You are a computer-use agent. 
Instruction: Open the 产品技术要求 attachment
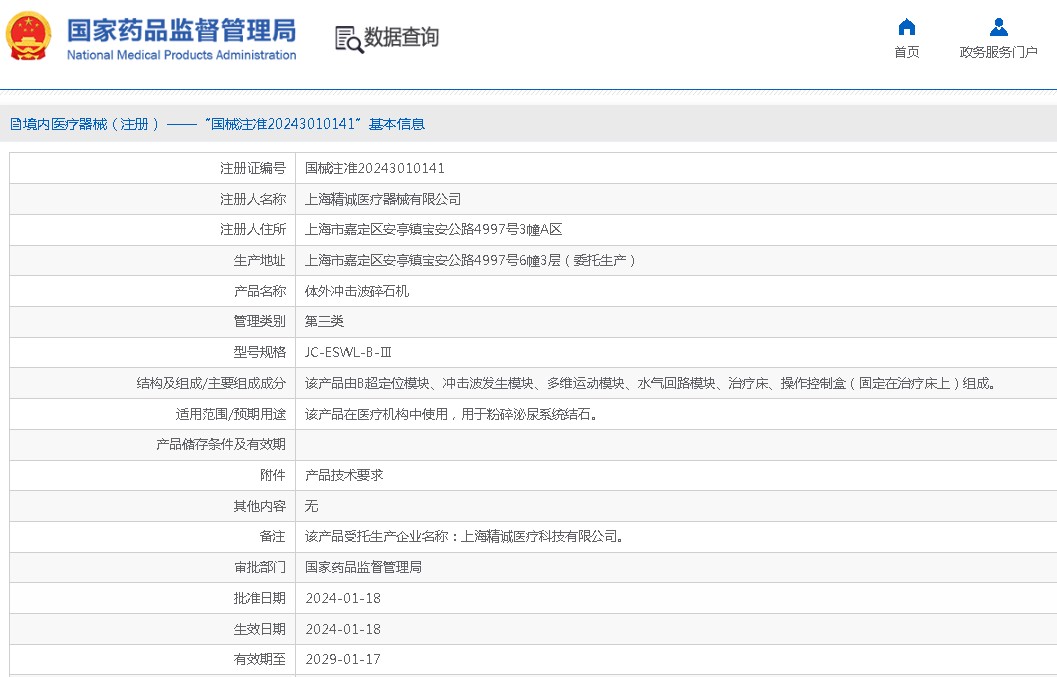point(344,475)
